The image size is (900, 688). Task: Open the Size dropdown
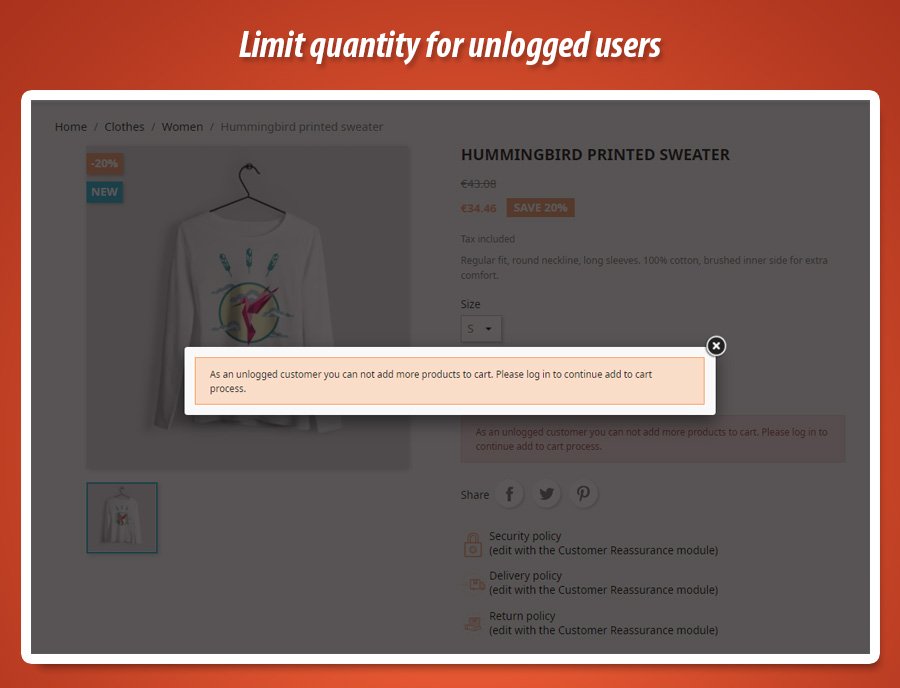tap(481, 329)
